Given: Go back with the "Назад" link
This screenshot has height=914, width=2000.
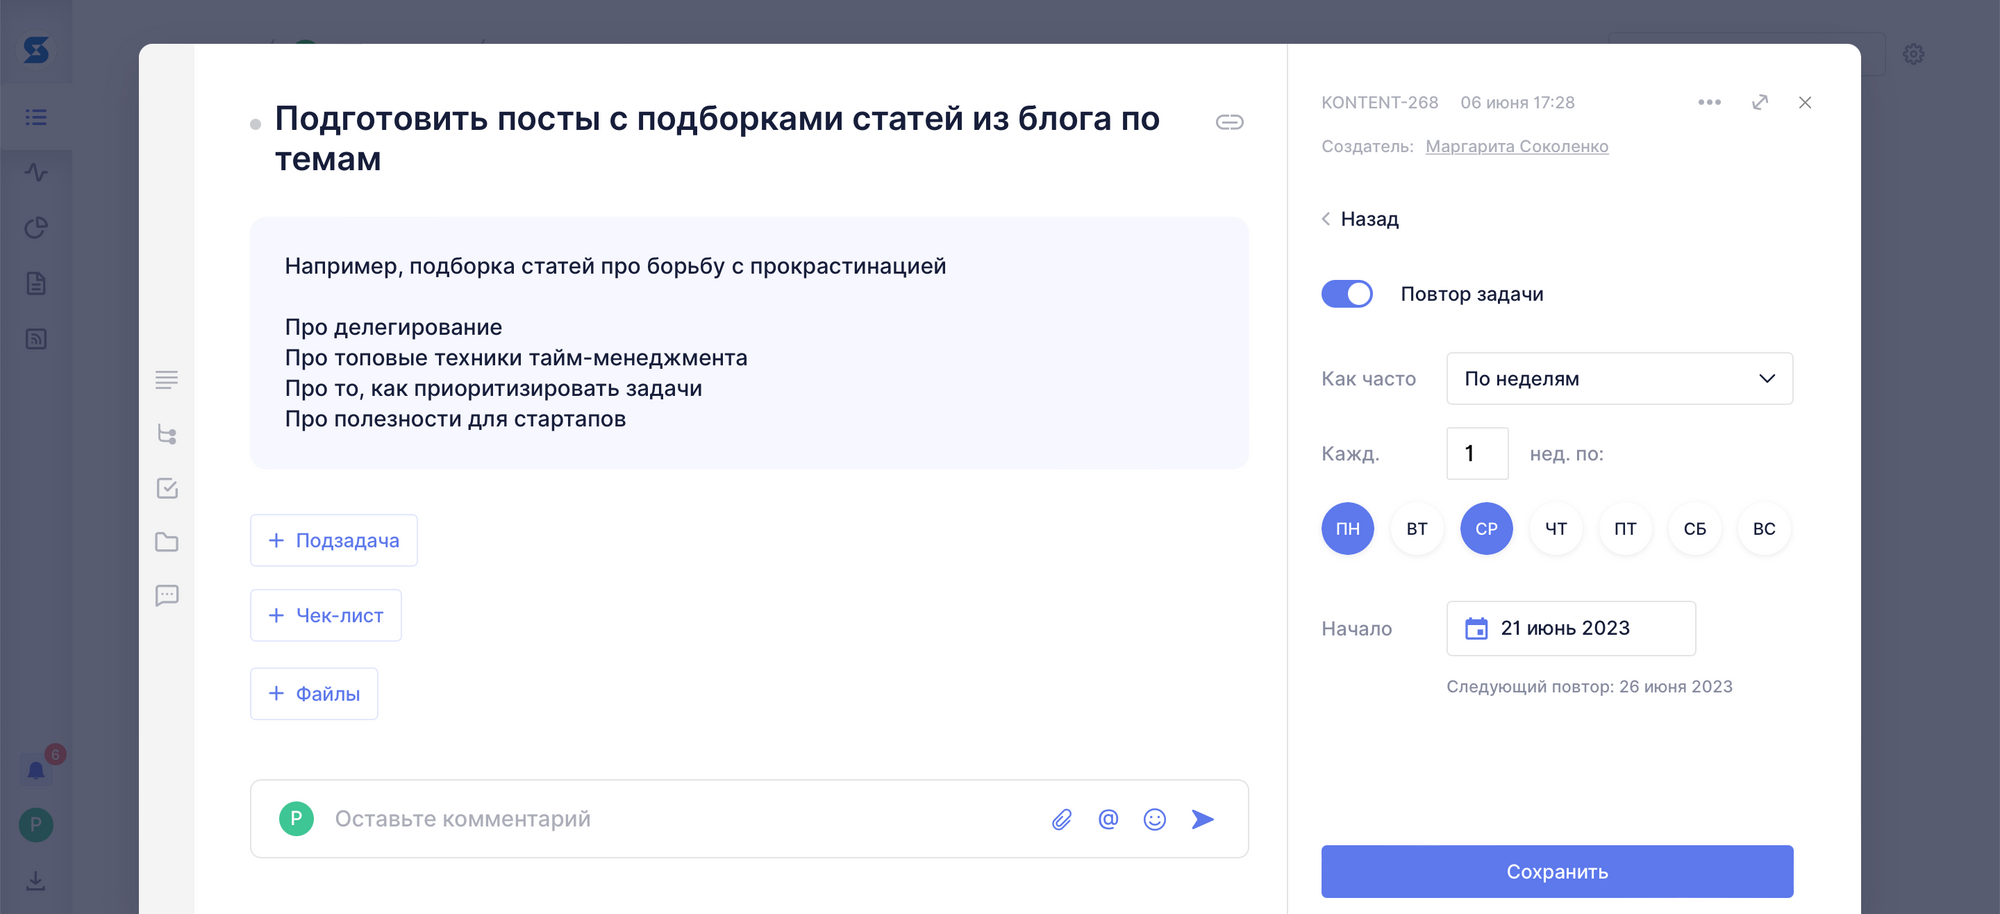Looking at the screenshot, I should (1360, 219).
